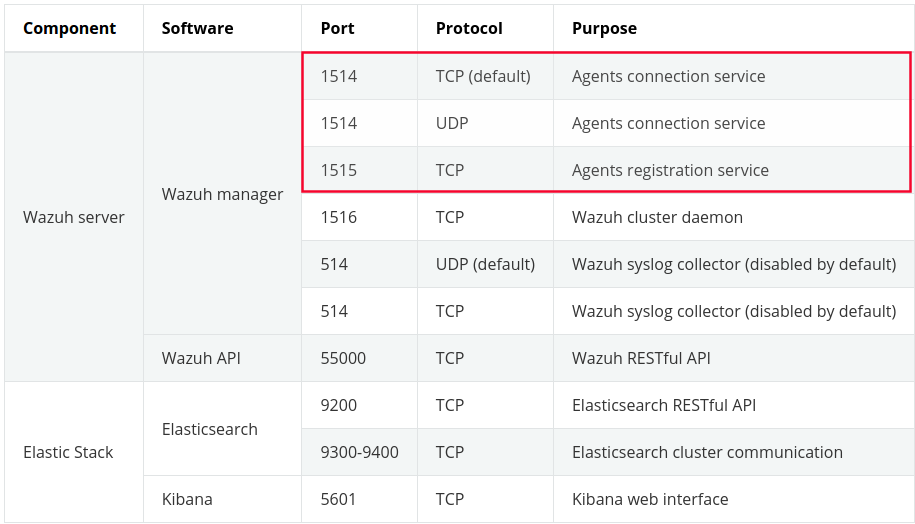Click the Agents registration service cell
915x524 pixels.
(x=670, y=170)
